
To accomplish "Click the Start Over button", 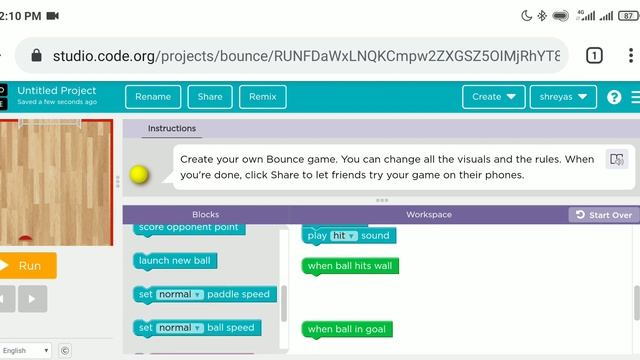I will point(604,215).
